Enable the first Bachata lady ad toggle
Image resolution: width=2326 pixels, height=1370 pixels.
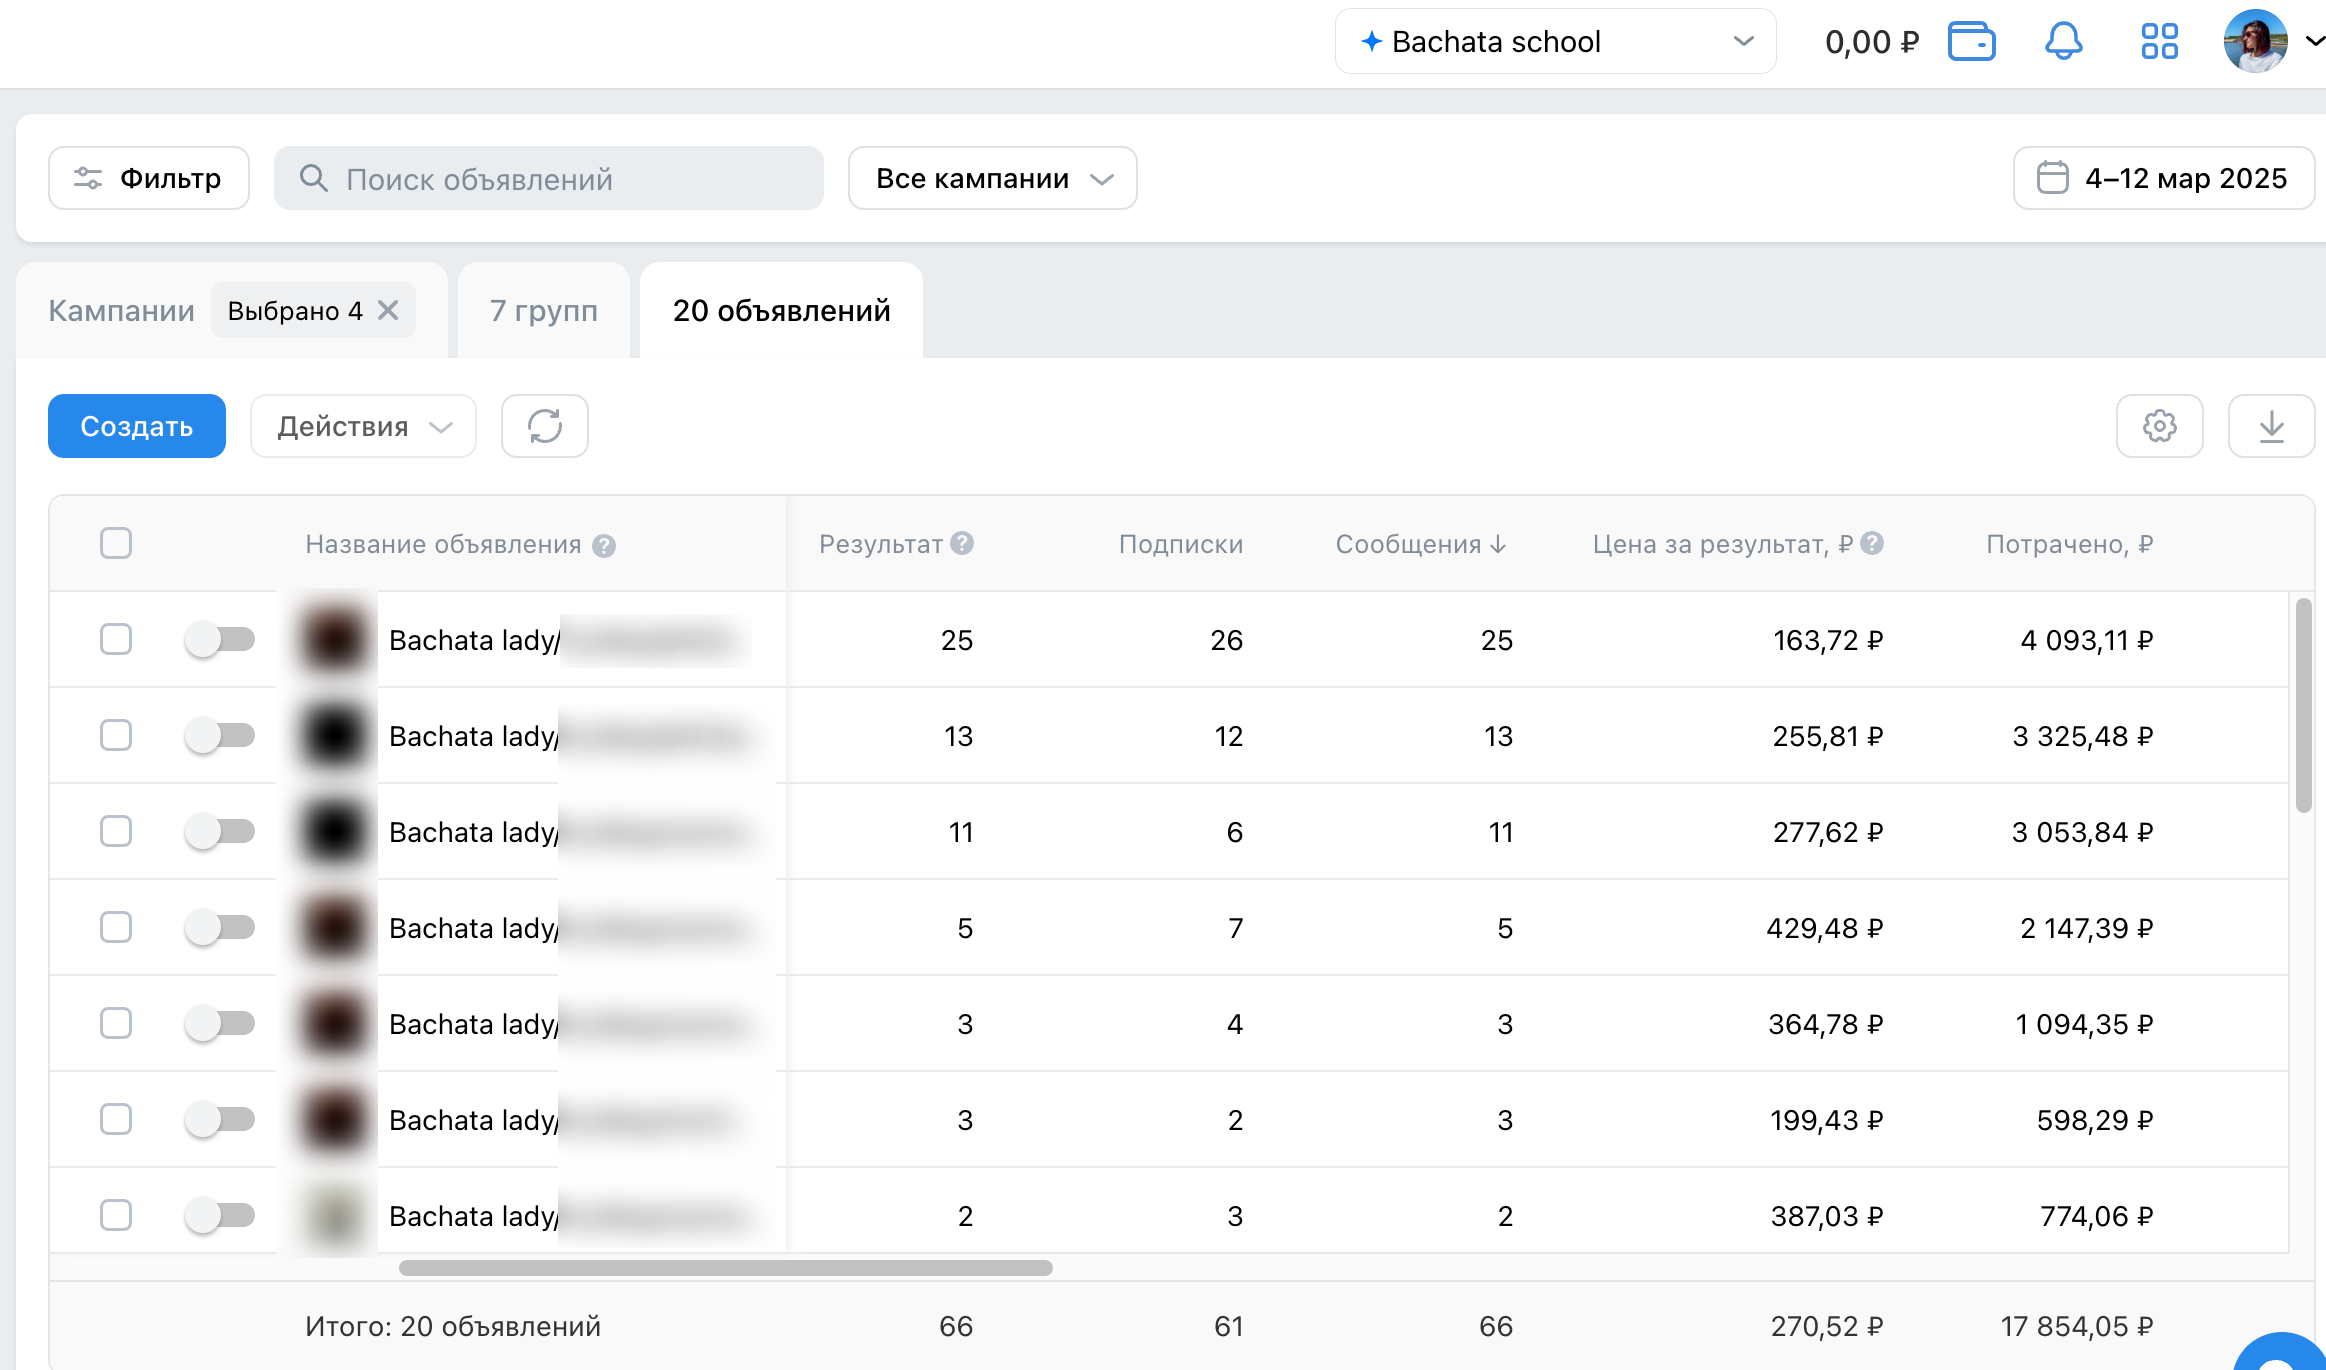pos(220,639)
